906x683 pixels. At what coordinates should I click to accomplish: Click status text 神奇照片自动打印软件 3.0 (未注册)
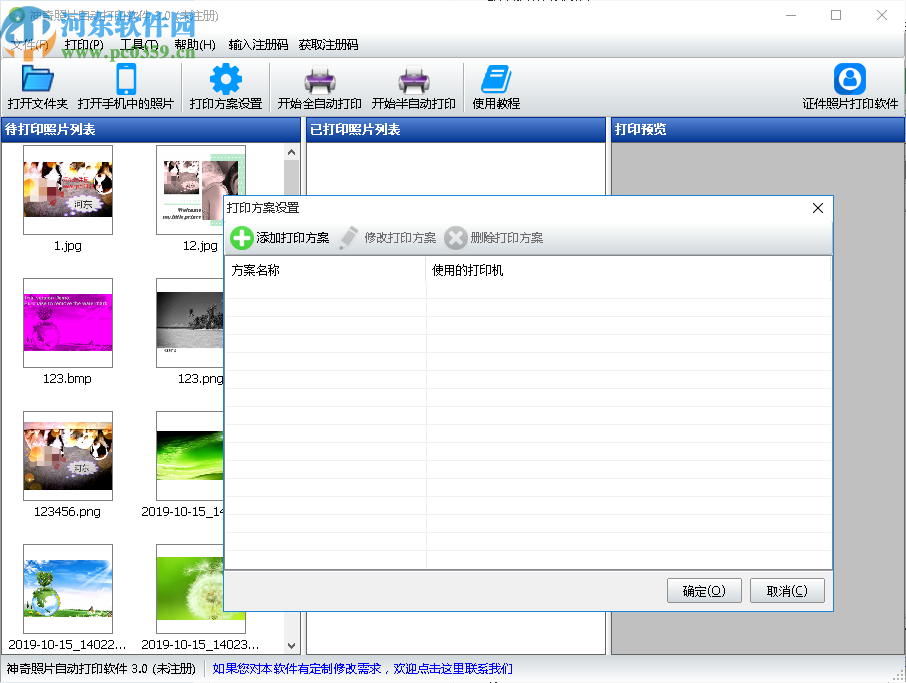101,669
